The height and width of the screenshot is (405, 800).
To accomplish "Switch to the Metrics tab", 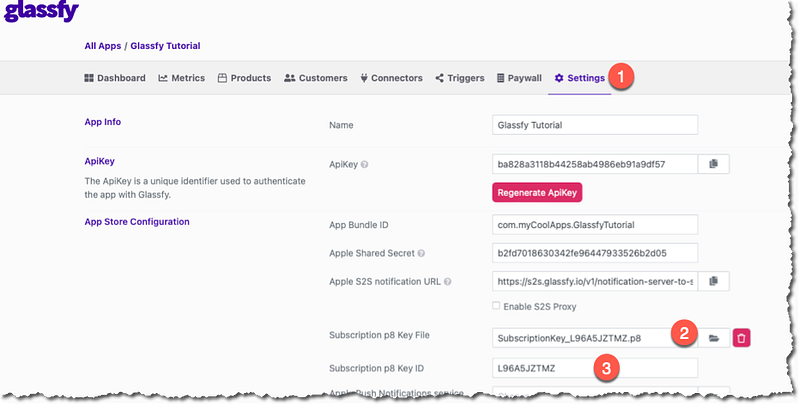I will tap(182, 78).
